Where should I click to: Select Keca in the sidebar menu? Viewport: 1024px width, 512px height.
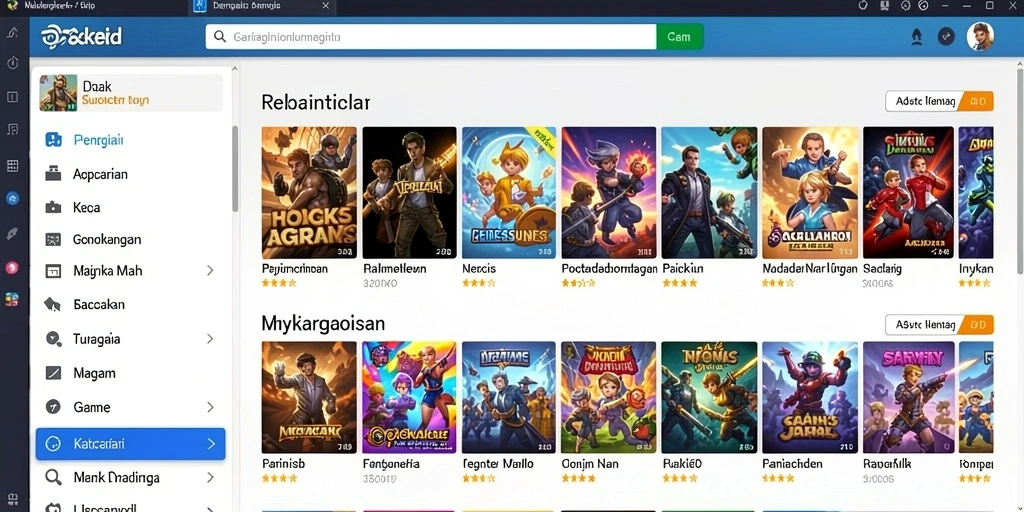pyautogui.click(x=131, y=208)
